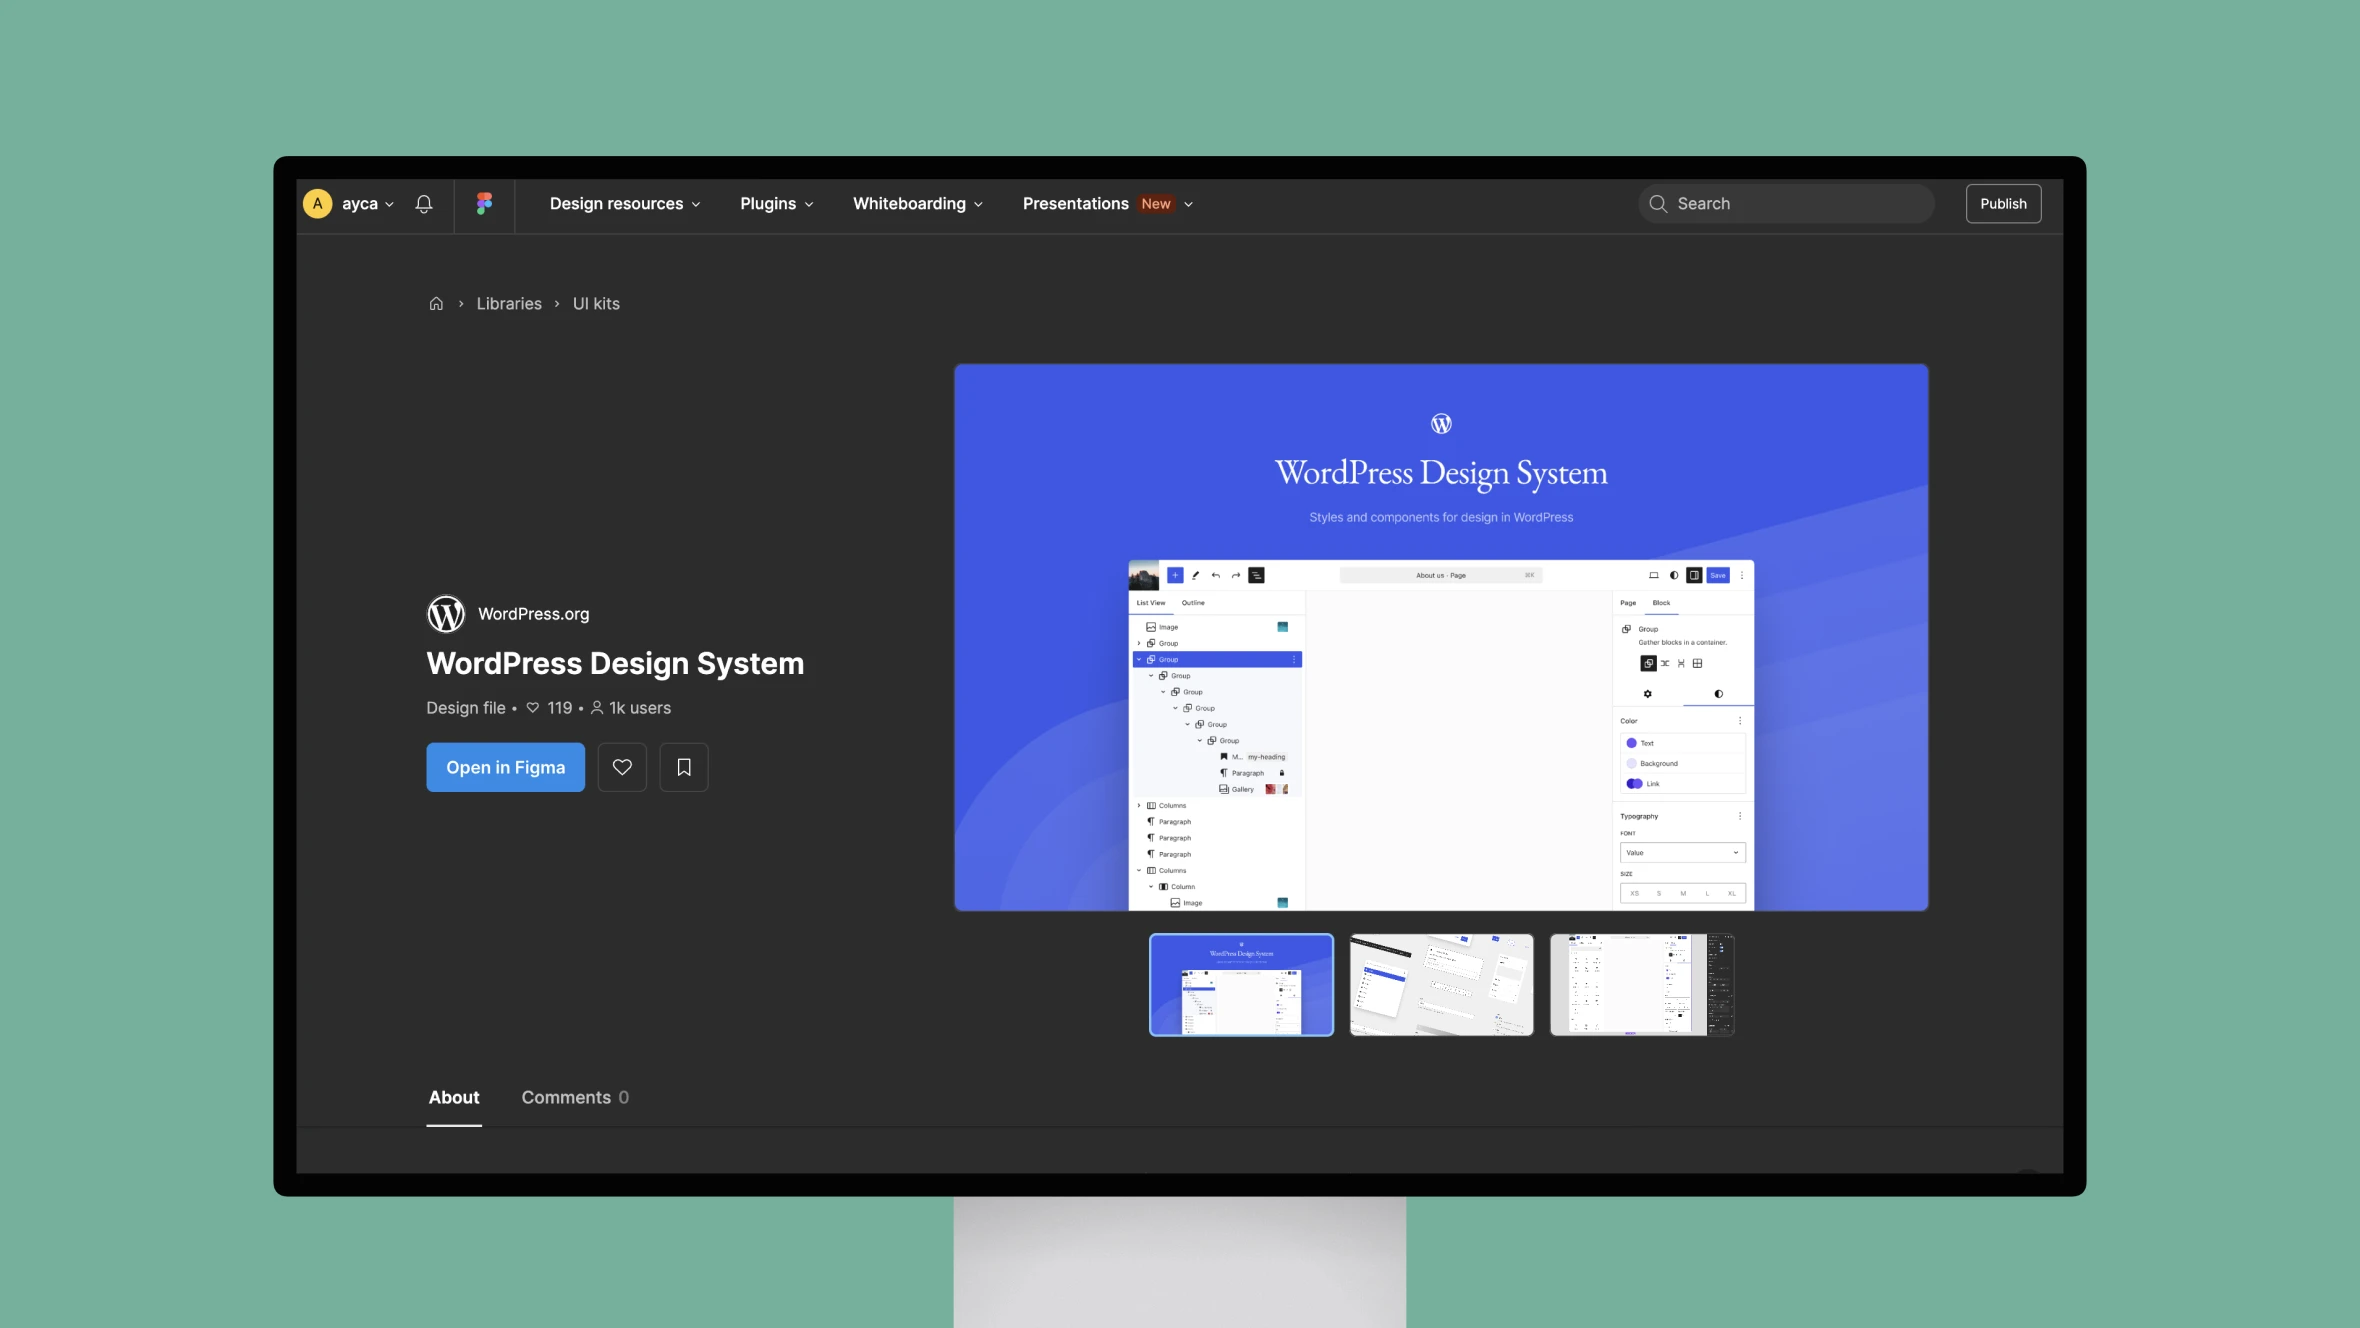Click the bookmark/save icon
2360x1328 pixels.
coord(682,767)
